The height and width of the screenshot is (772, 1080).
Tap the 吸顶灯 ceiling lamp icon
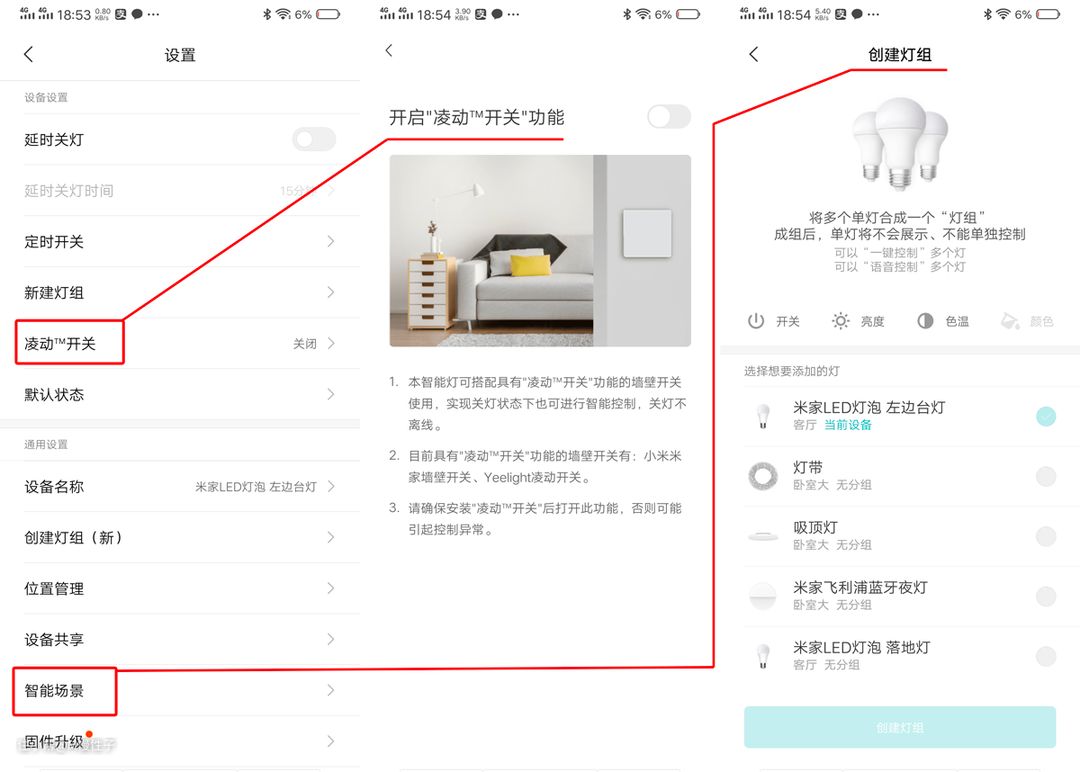[763, 536]
